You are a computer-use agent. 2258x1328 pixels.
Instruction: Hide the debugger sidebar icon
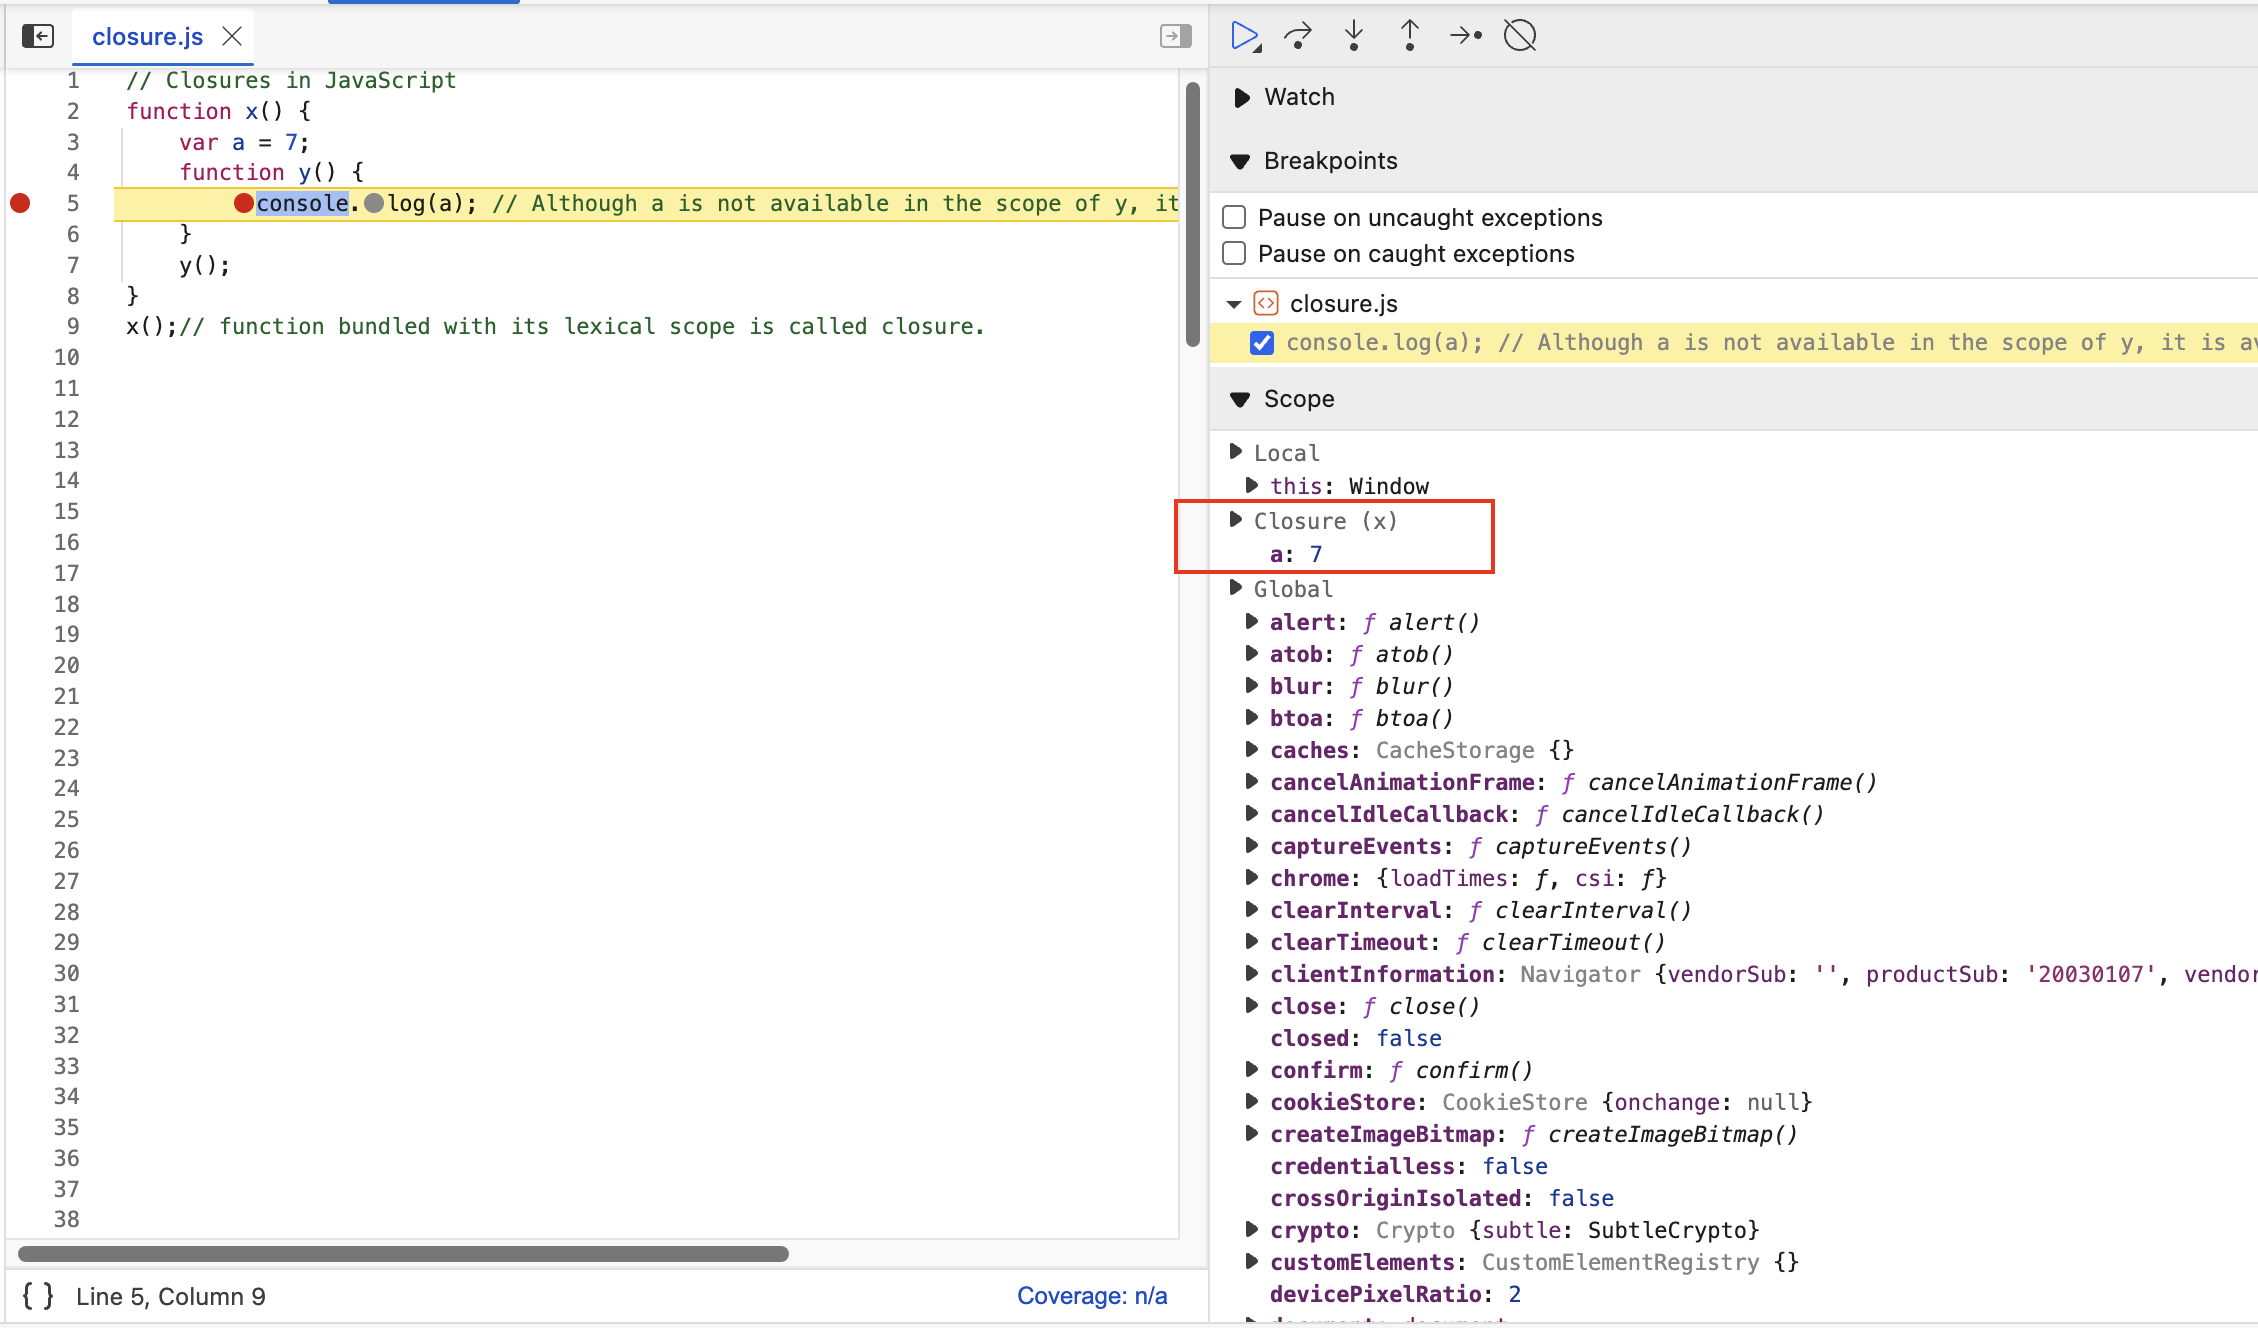pyautogui.click(x=1175, y=36)
